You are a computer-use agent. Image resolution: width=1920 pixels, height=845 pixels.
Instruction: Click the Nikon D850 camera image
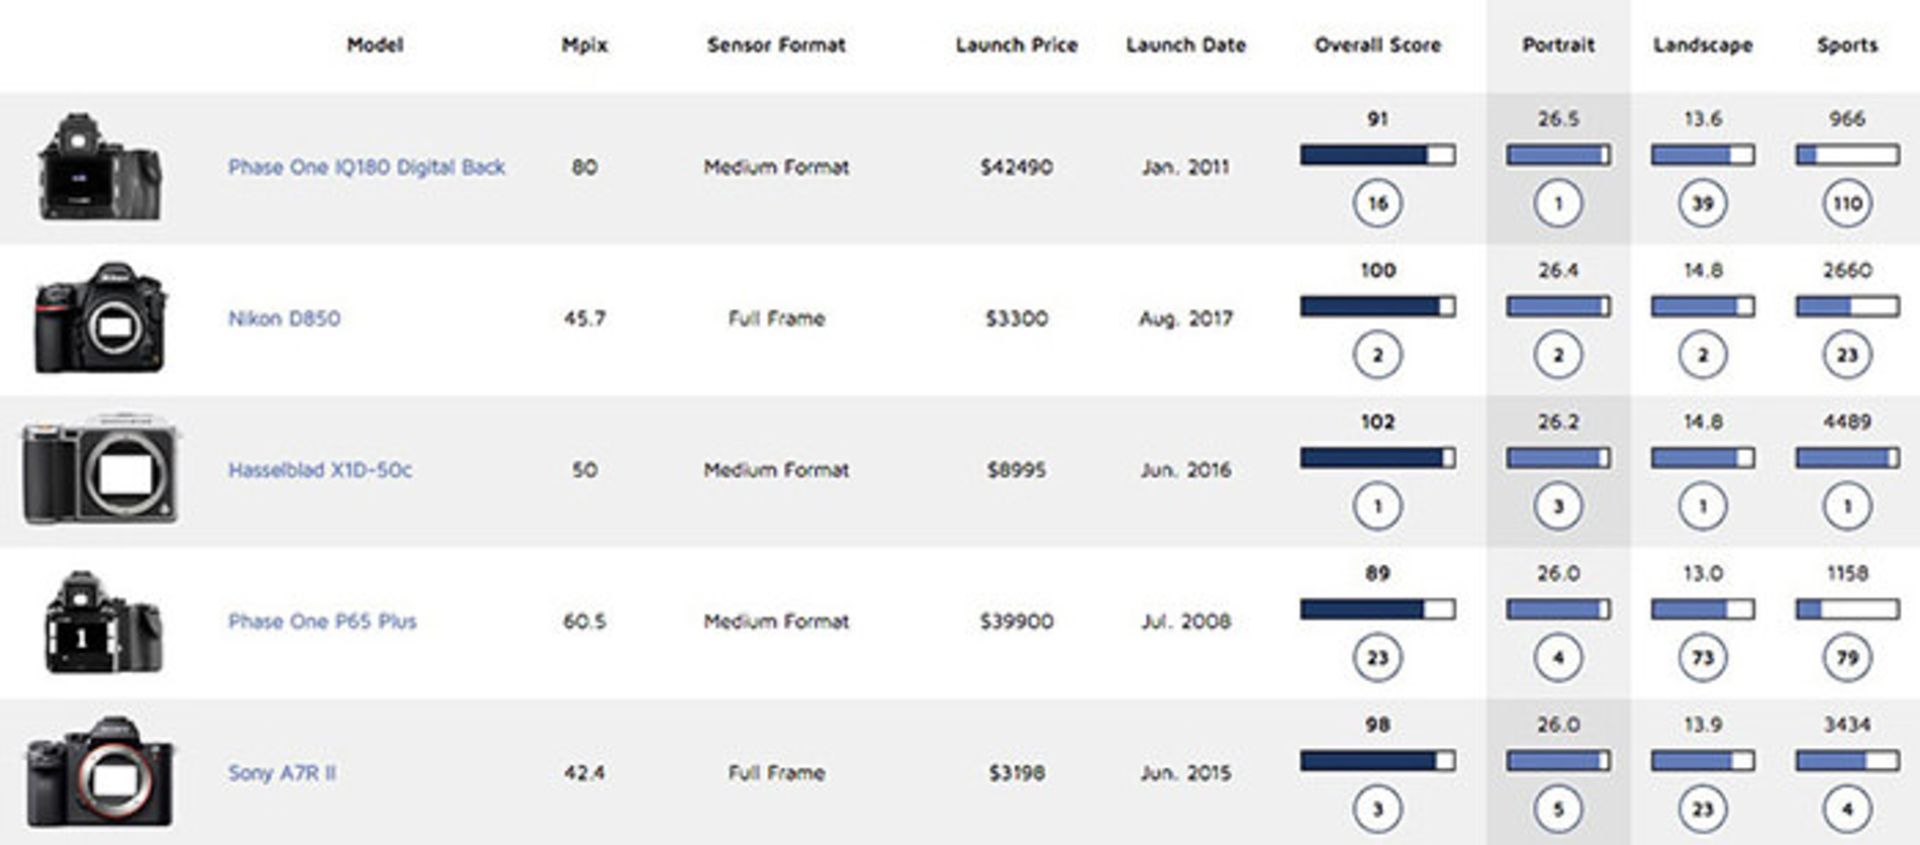pyautogui.click(x=100, y=318)
